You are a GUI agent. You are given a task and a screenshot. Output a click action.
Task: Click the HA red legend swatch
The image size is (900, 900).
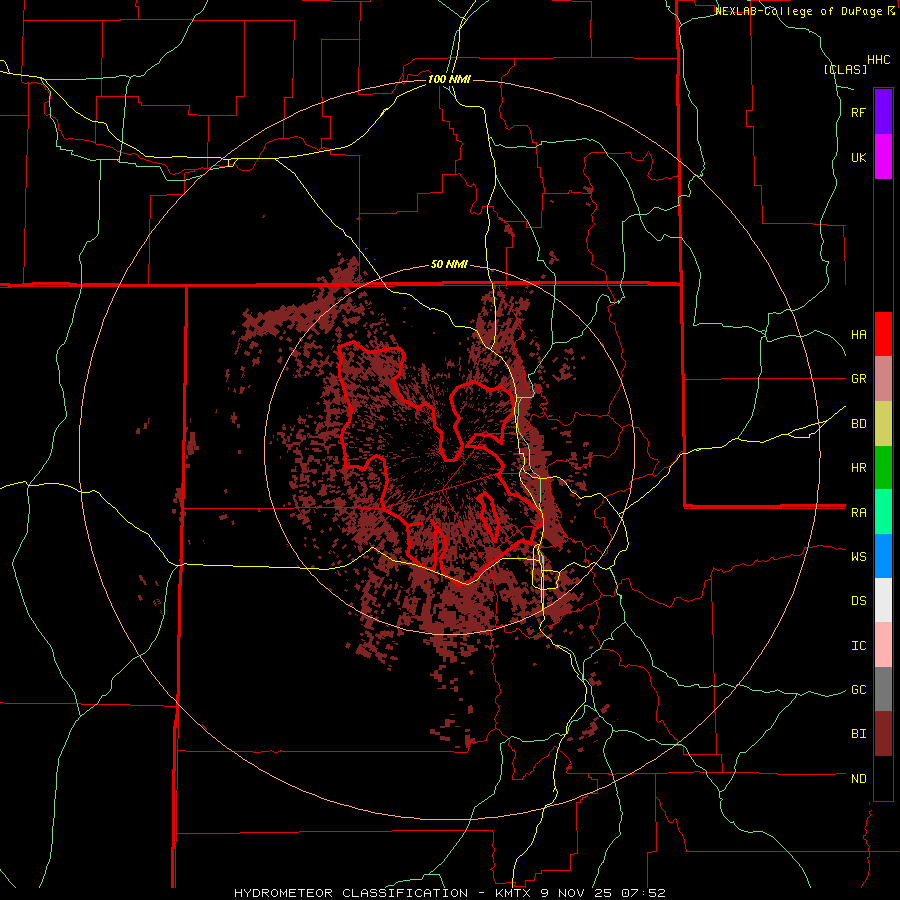883,334
